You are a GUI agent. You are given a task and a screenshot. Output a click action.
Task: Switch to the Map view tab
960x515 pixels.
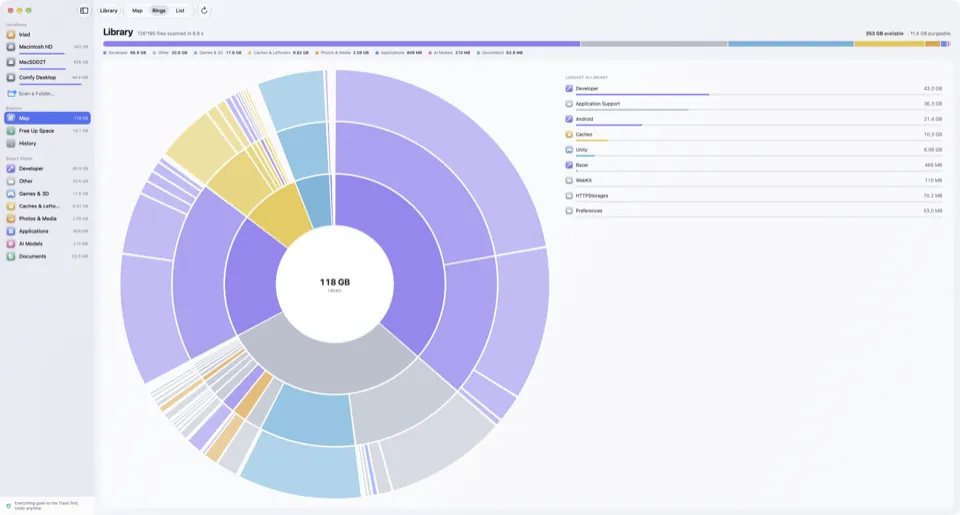click(x=137, y=10)
